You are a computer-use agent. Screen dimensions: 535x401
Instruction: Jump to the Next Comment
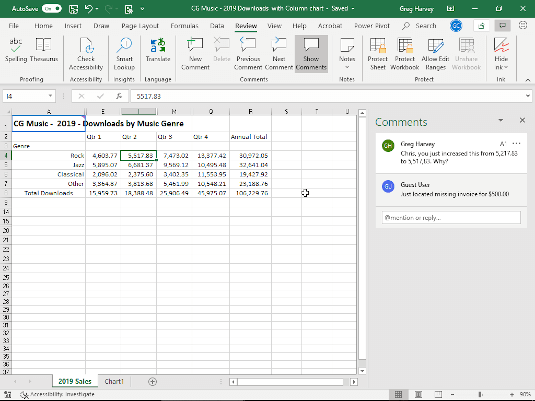pyautogui.click(x=279, y=54)
